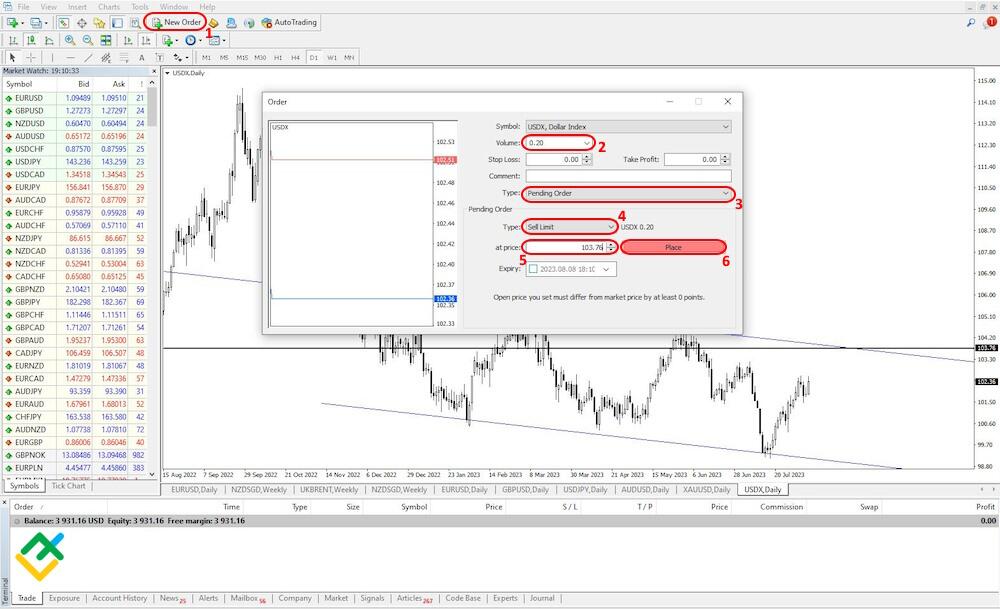Screen dimensions: 1000x609
Task: Click the at price input field
Action: tap(565, 247)
